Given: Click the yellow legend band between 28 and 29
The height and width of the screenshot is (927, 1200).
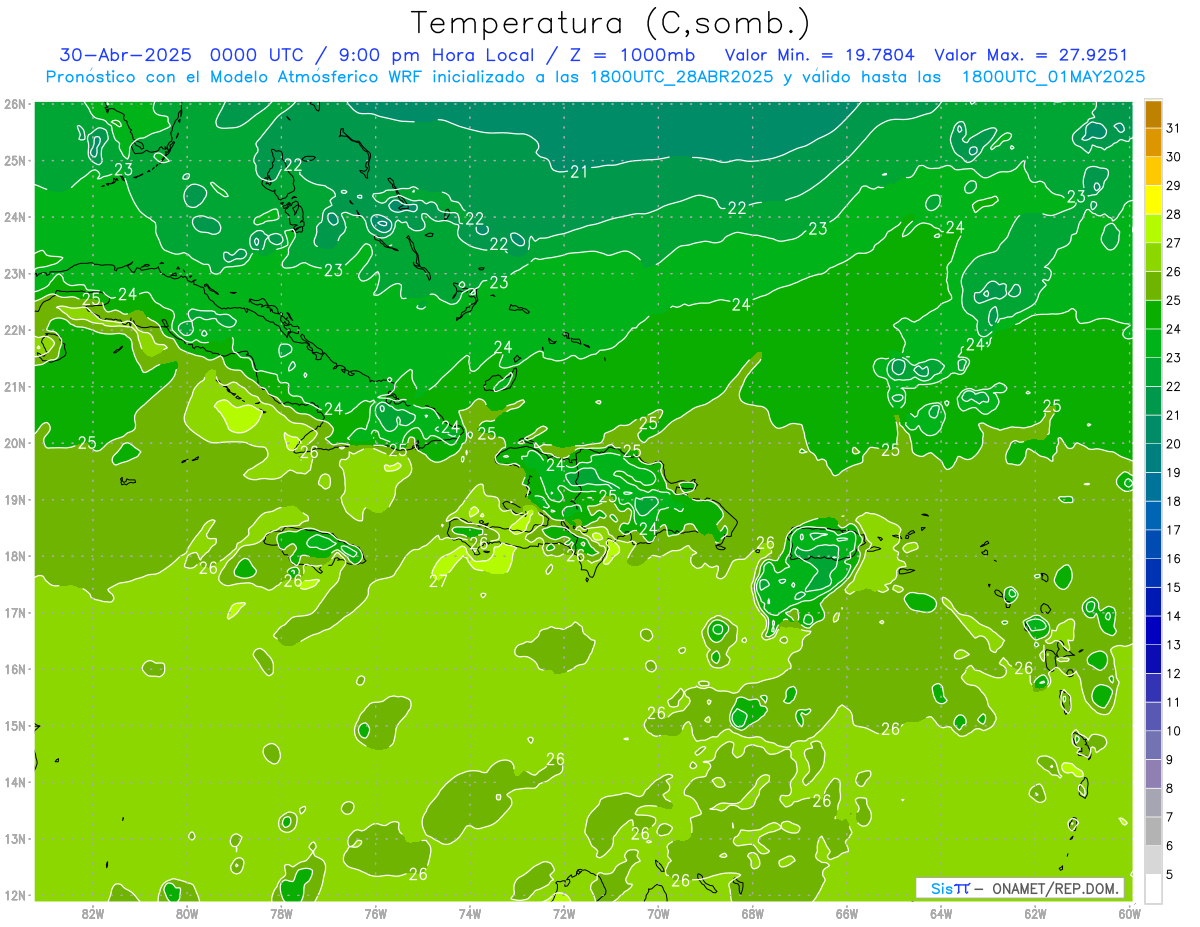Looking at the screenshot, I should click(1153, 200).
